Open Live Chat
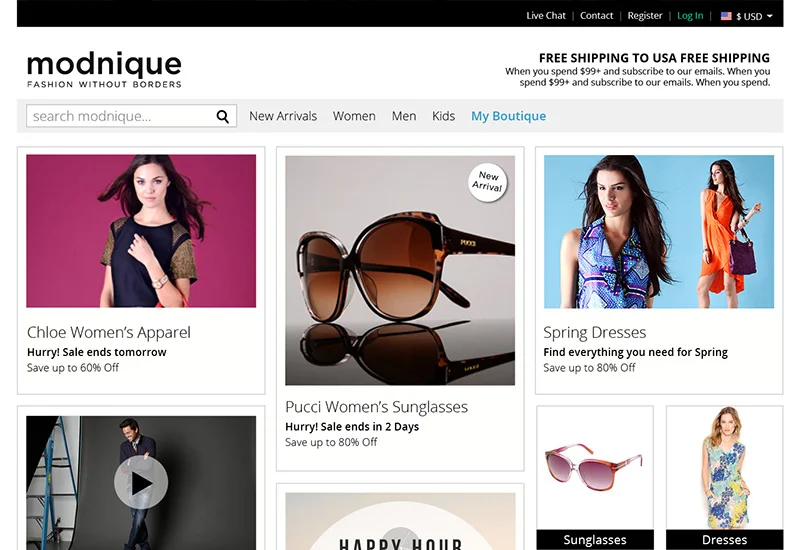The width and height of the screenshot is (800, 550). click(x=546, y=16)
